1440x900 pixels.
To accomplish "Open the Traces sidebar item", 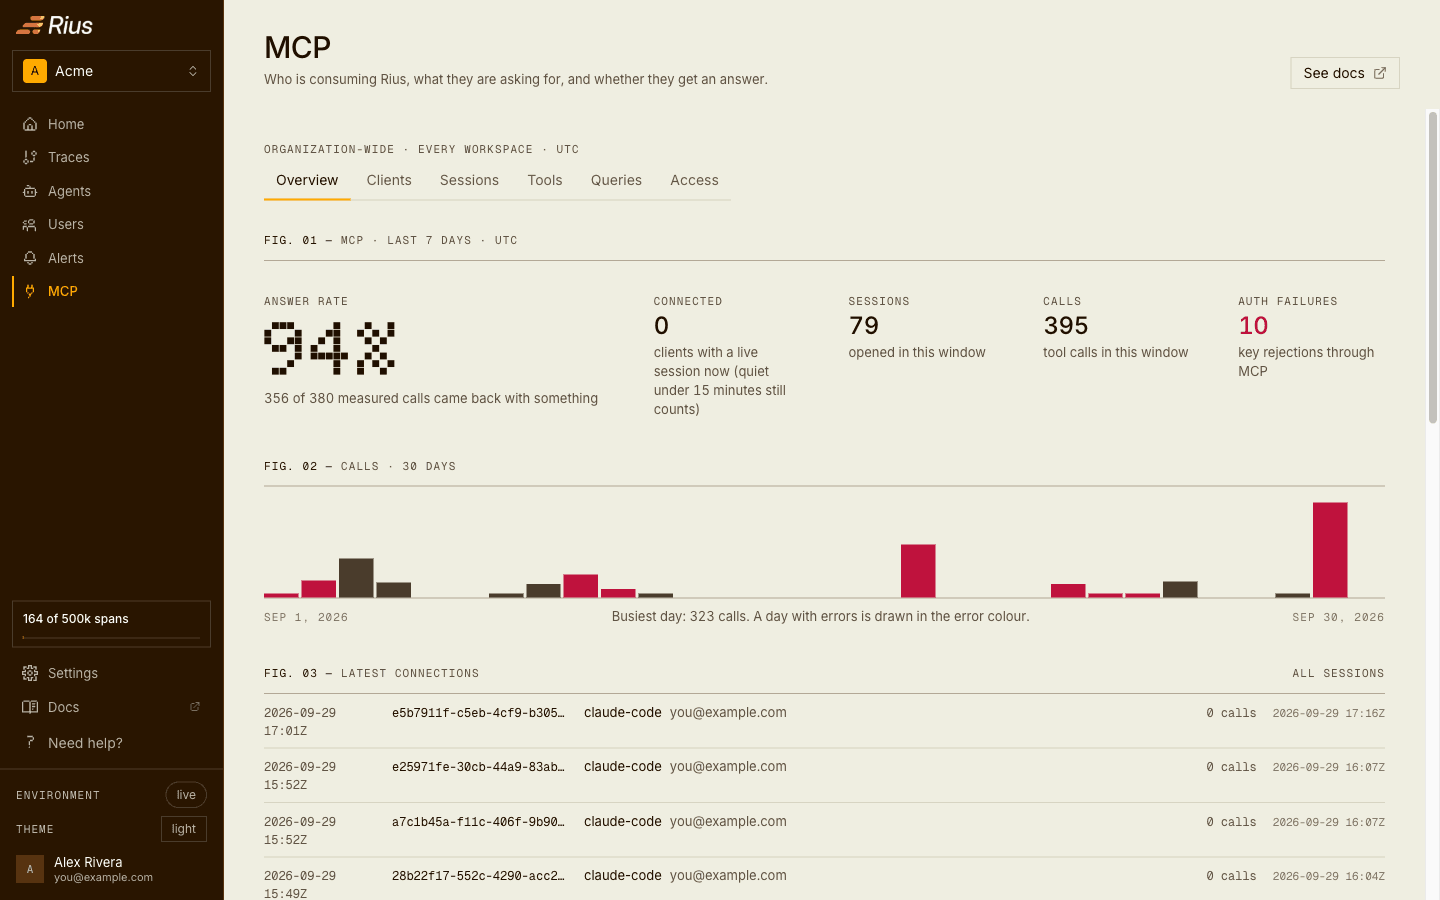I will pyautogui.click(x=111, y=157).
